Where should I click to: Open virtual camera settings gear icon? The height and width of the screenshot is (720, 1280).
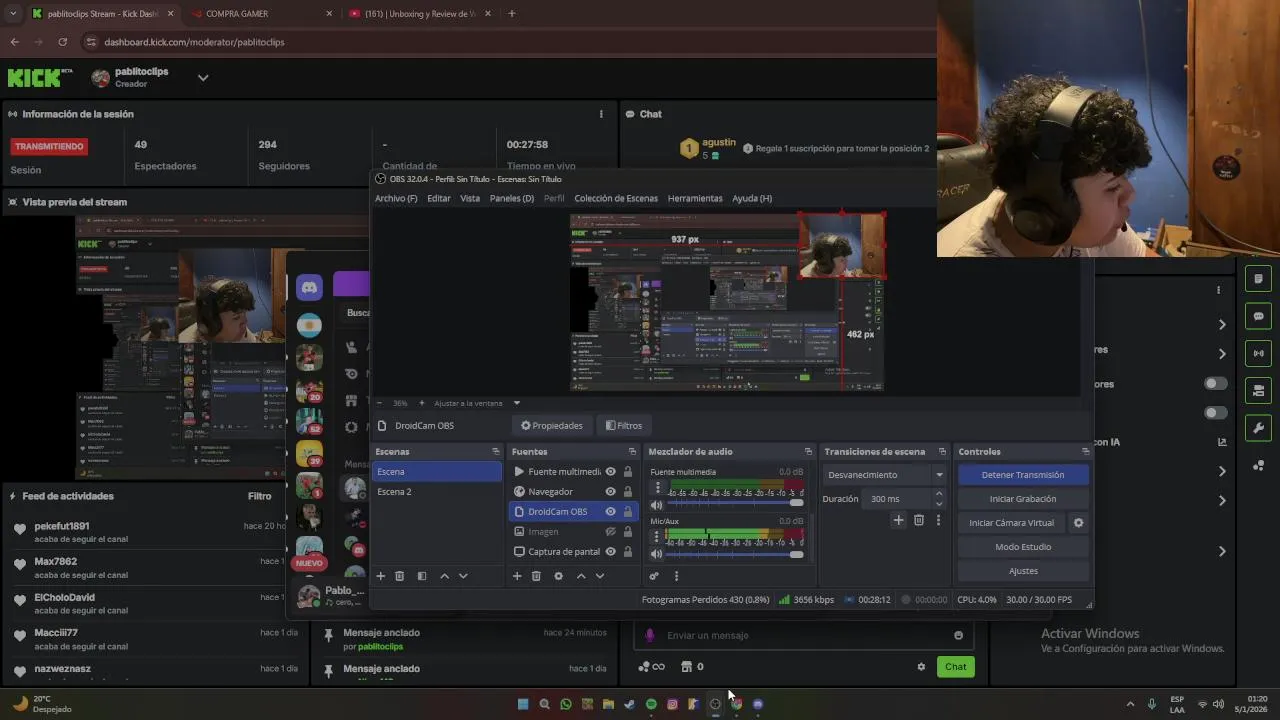click(1078, 523)
